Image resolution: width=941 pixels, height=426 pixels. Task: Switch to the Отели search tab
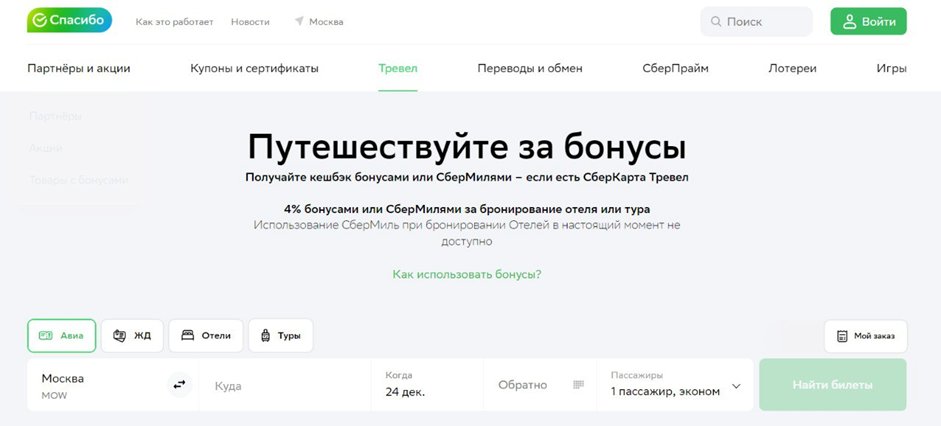click(206, 335)
